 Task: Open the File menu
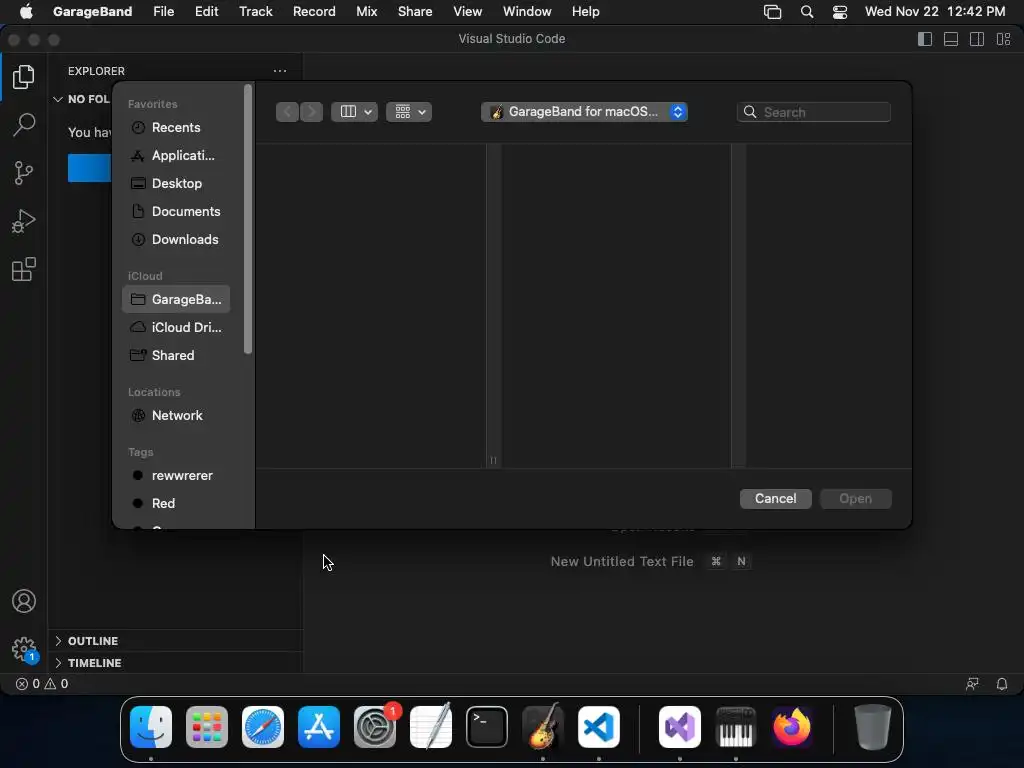pyautogui.click(x=163, y=11)
